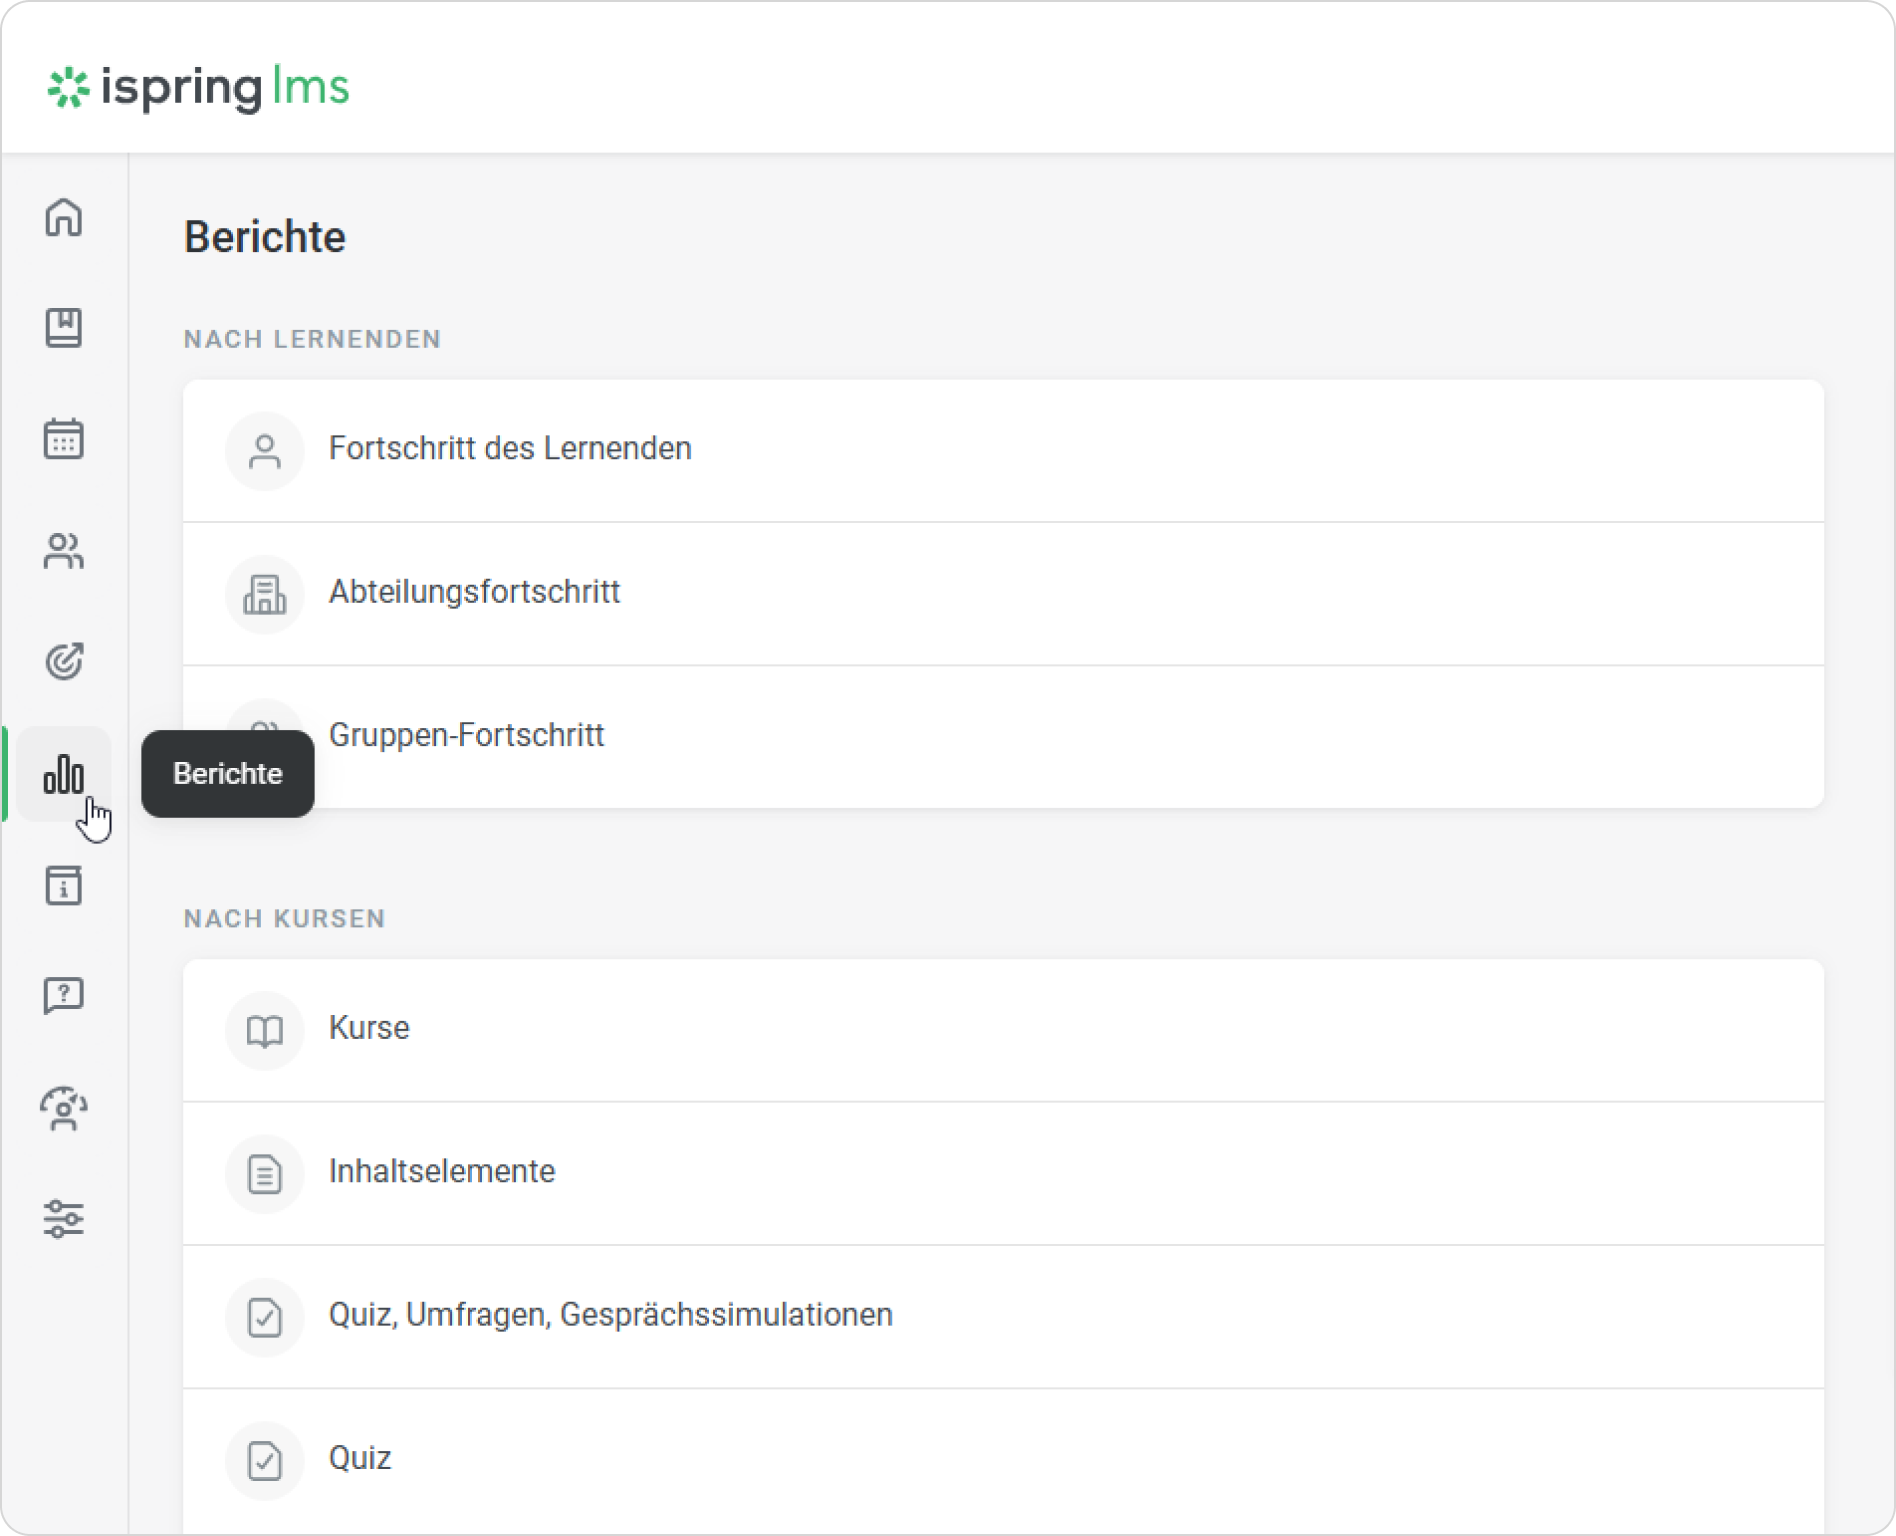
Task: Click the target goal icon in sidebar
Action: tap(64, 661)
